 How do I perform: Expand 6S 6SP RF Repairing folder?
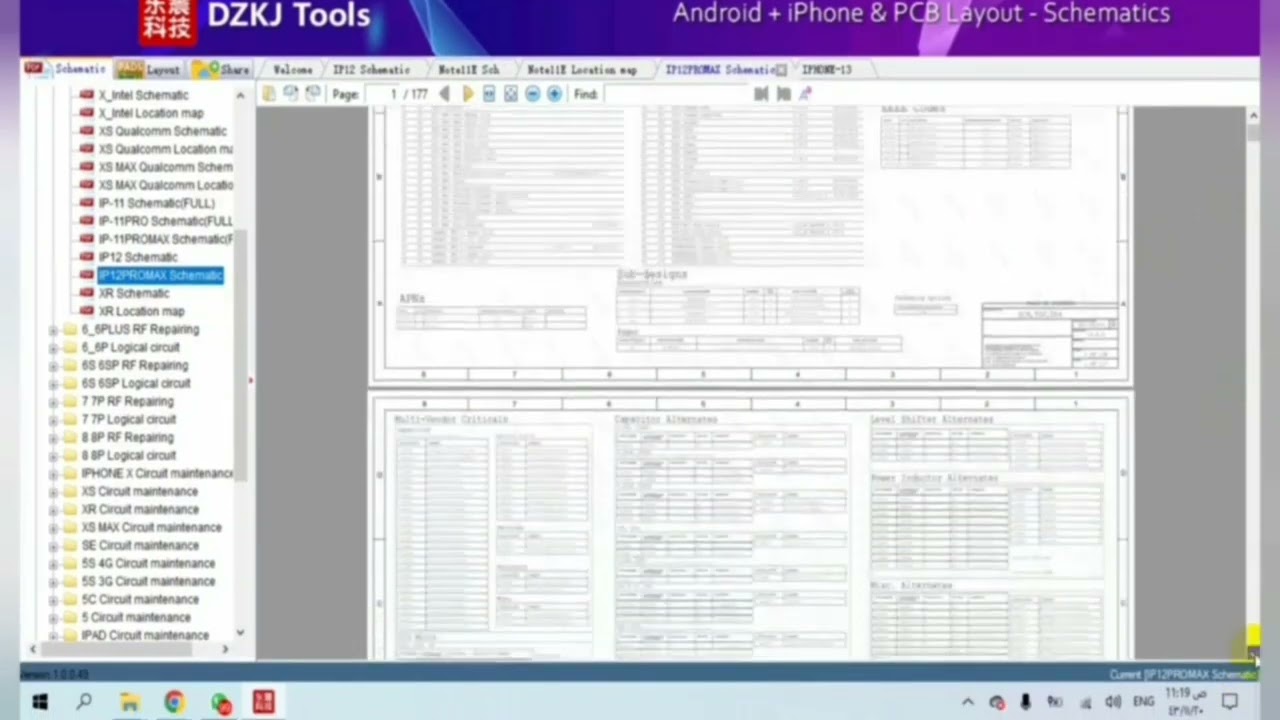pos(53,366)
